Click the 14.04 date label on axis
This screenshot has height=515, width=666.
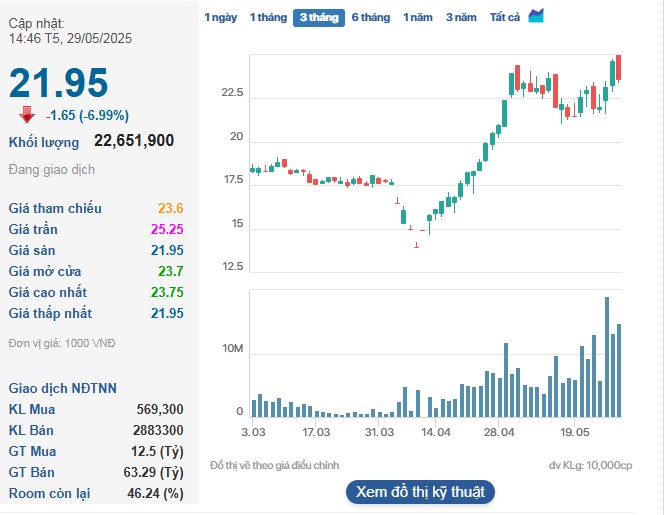point(436,432)
